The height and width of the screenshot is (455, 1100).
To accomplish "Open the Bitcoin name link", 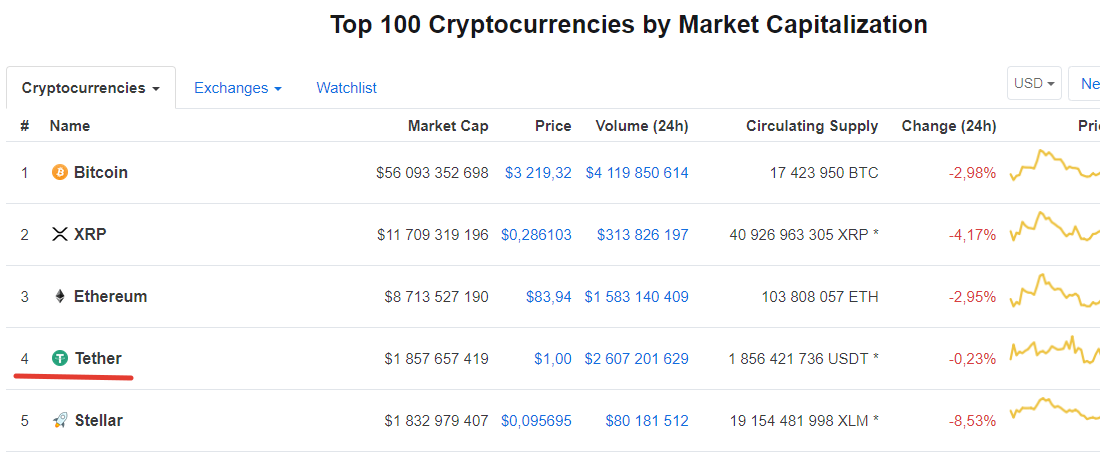I will click(x=101, y=172).
